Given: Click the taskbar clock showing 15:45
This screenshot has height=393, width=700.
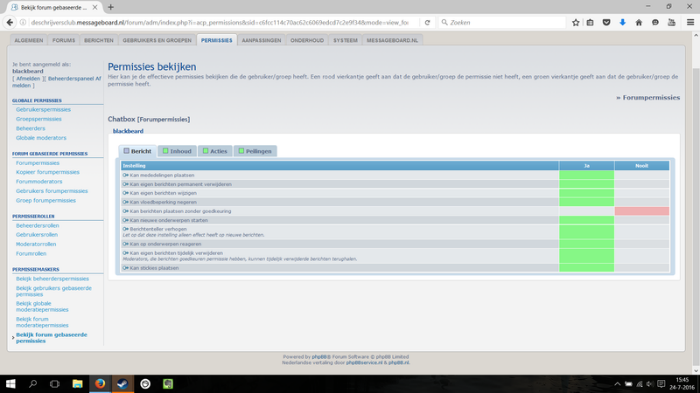Looking at the screenshot, I should click(x=682, y=384).
